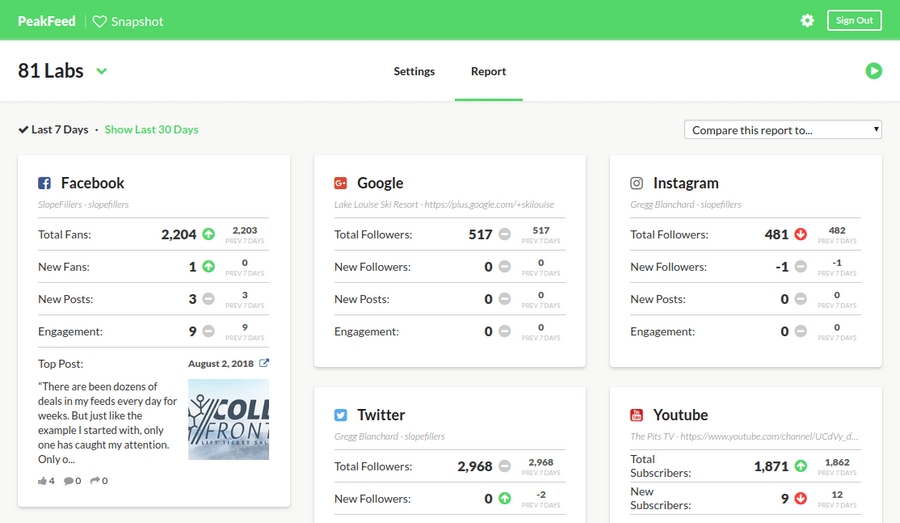
Task: Click the top post shares arrow icon
Action: 95,480
